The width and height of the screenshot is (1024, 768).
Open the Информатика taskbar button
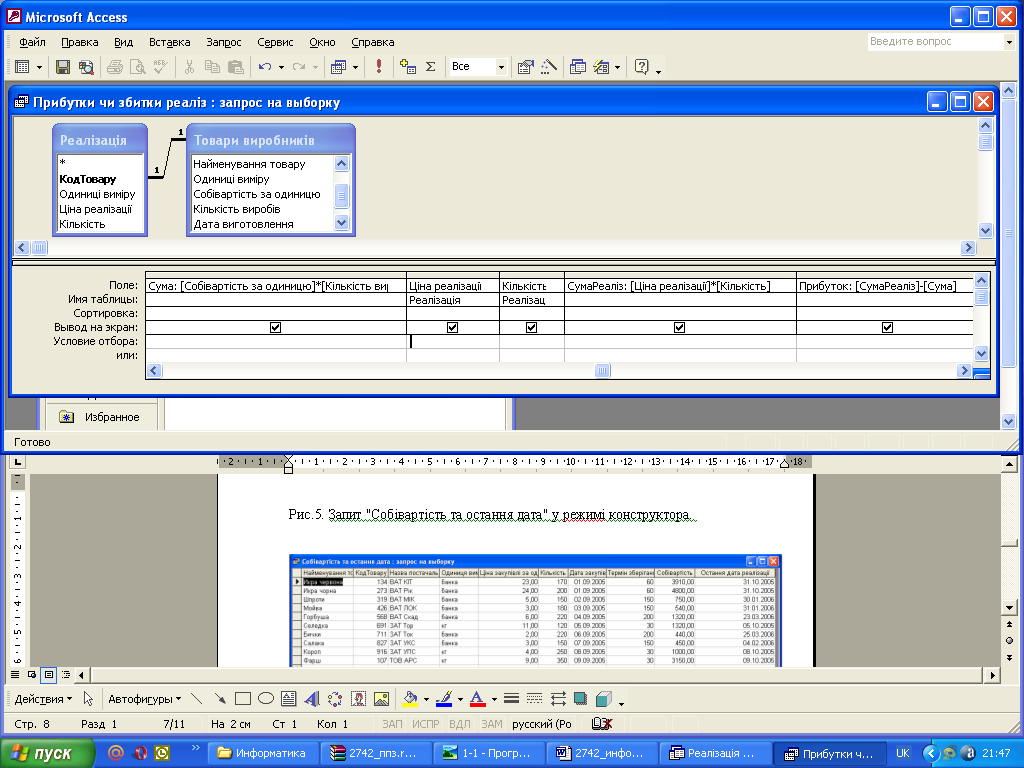point(263,753)
